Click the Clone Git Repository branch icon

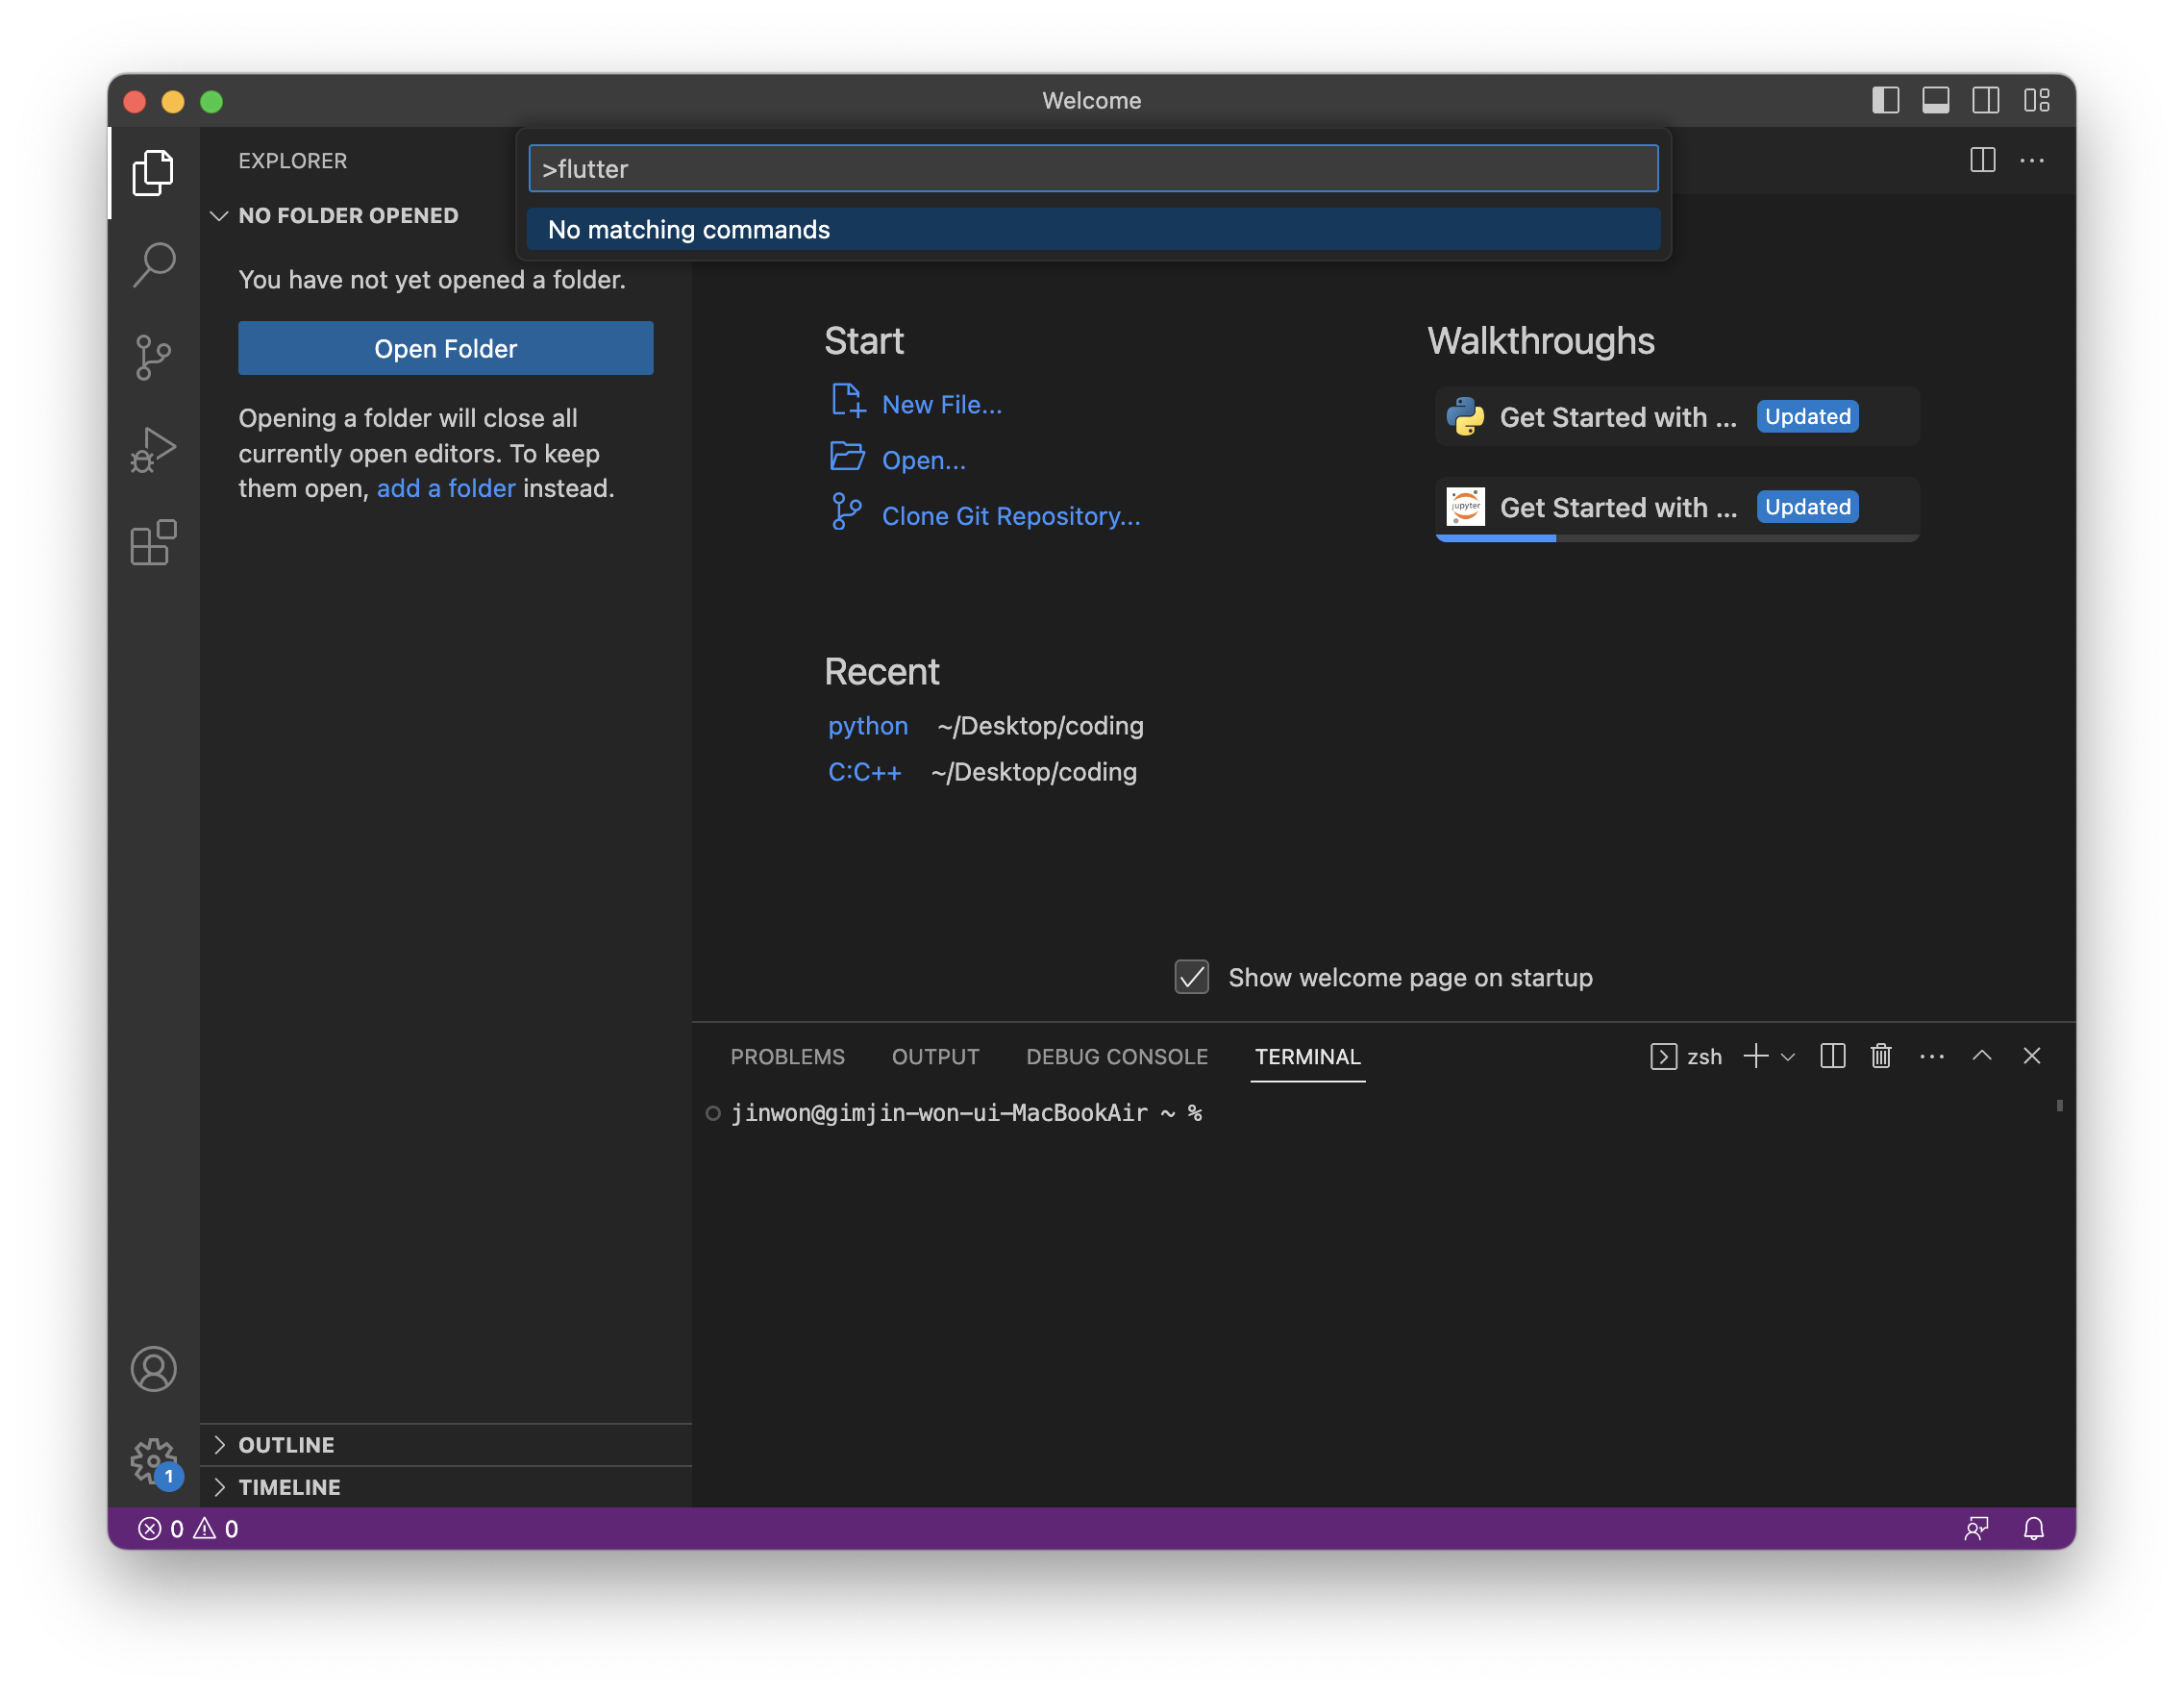[846, 512]
